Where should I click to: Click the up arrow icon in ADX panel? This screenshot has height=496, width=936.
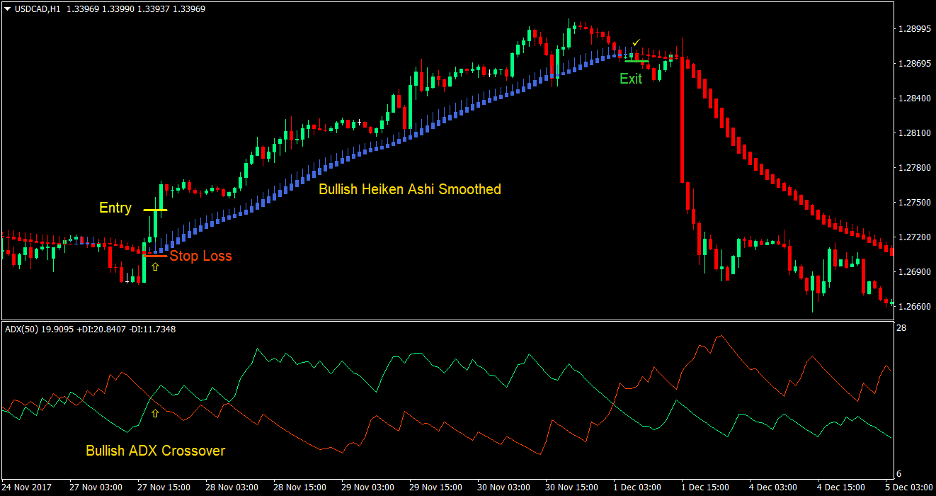pos(154,411)
